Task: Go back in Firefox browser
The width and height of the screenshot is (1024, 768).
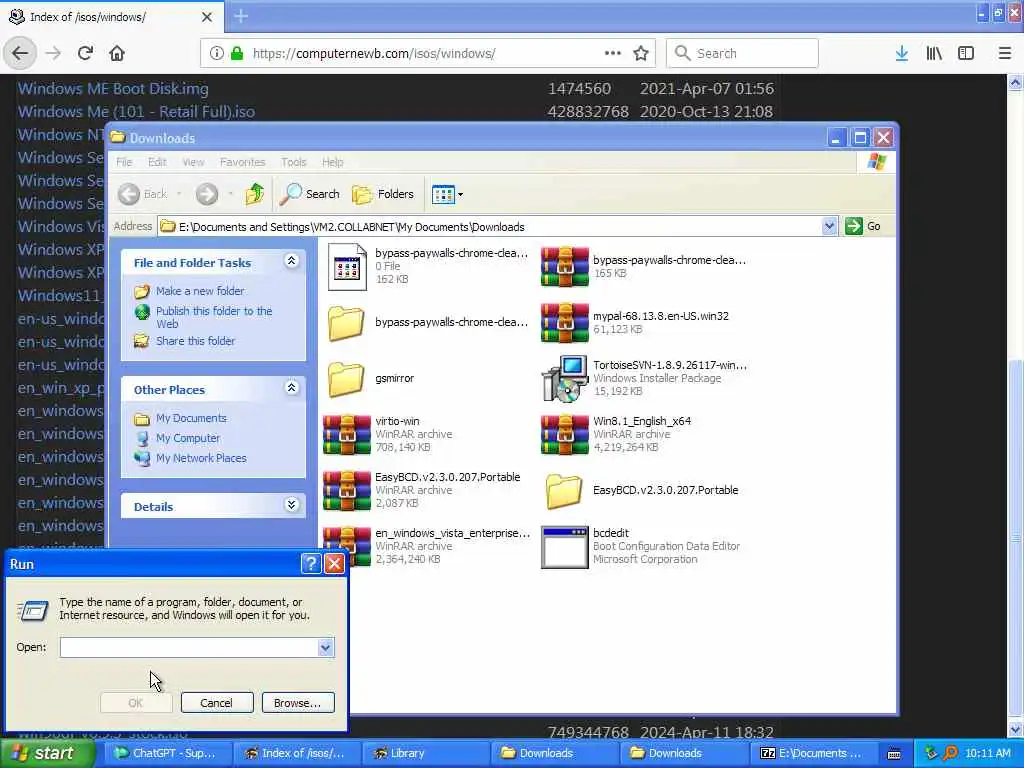Action: click(x=20, y=53)
